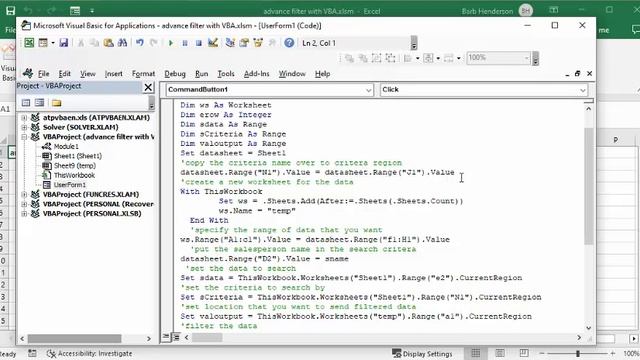Run the macro with the green play icon
Screen dimensions: 640x360
click(171, 43)
